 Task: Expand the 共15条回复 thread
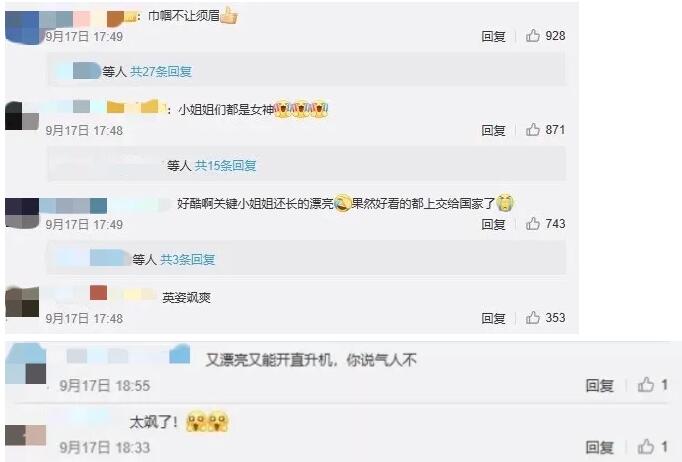225,165
